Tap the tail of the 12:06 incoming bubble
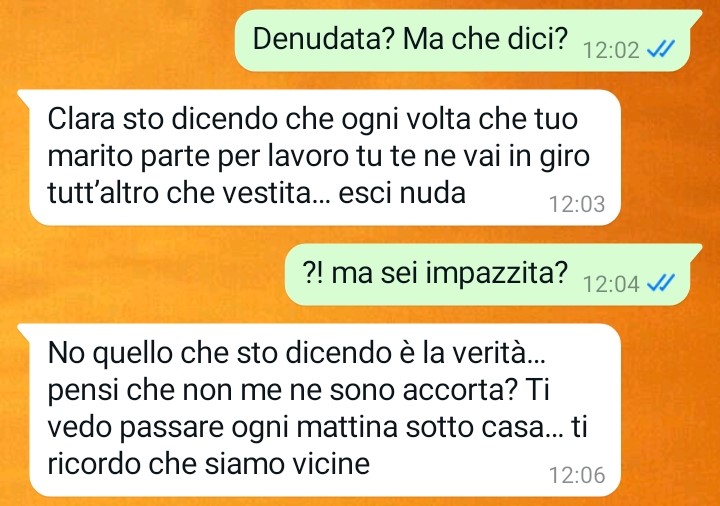720x506 pixels. click(25, 331)
